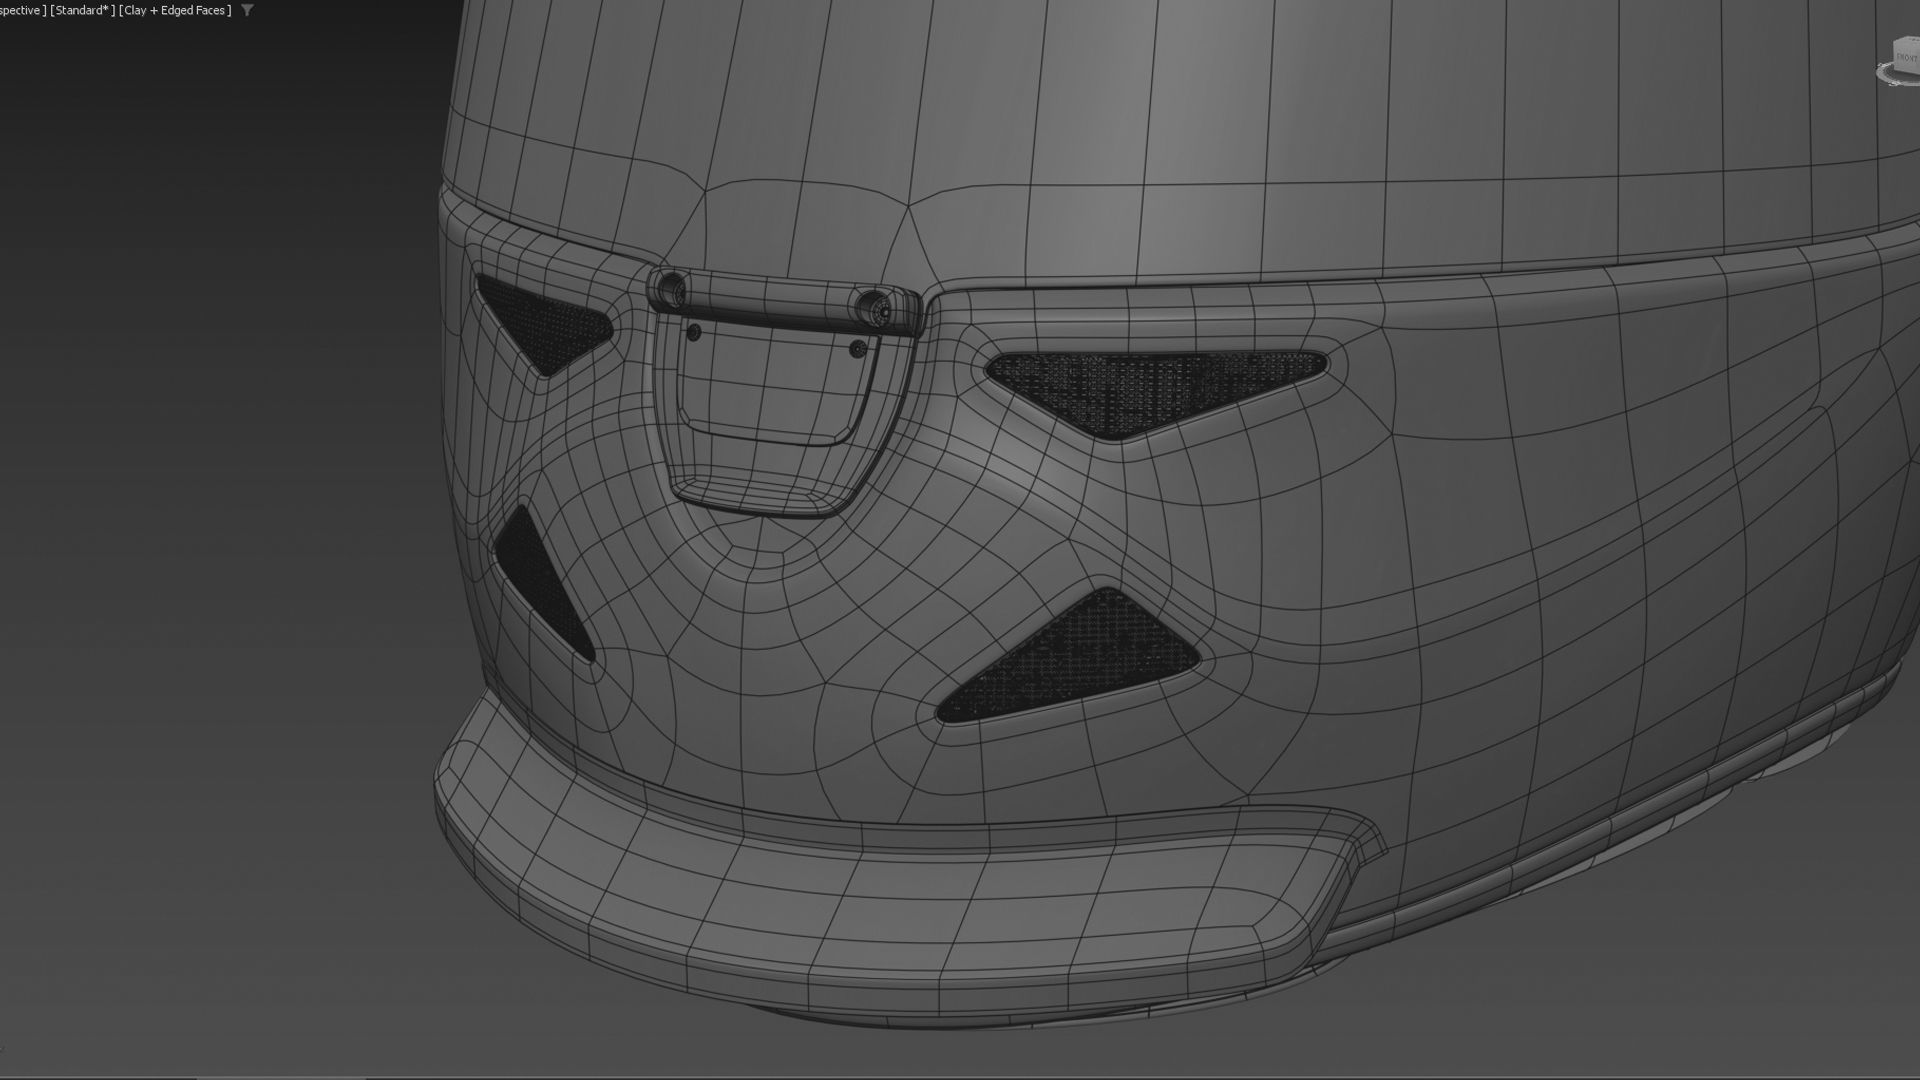Click the small right rivet on the flap
This screenshot has width=1920, height=1080.
[x=857, y=348]
